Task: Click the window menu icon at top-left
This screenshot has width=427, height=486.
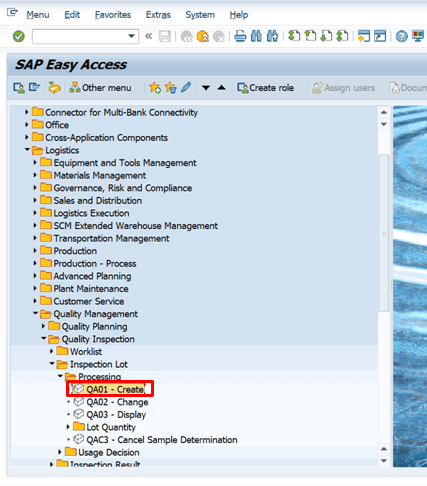Action: point(12,13)
